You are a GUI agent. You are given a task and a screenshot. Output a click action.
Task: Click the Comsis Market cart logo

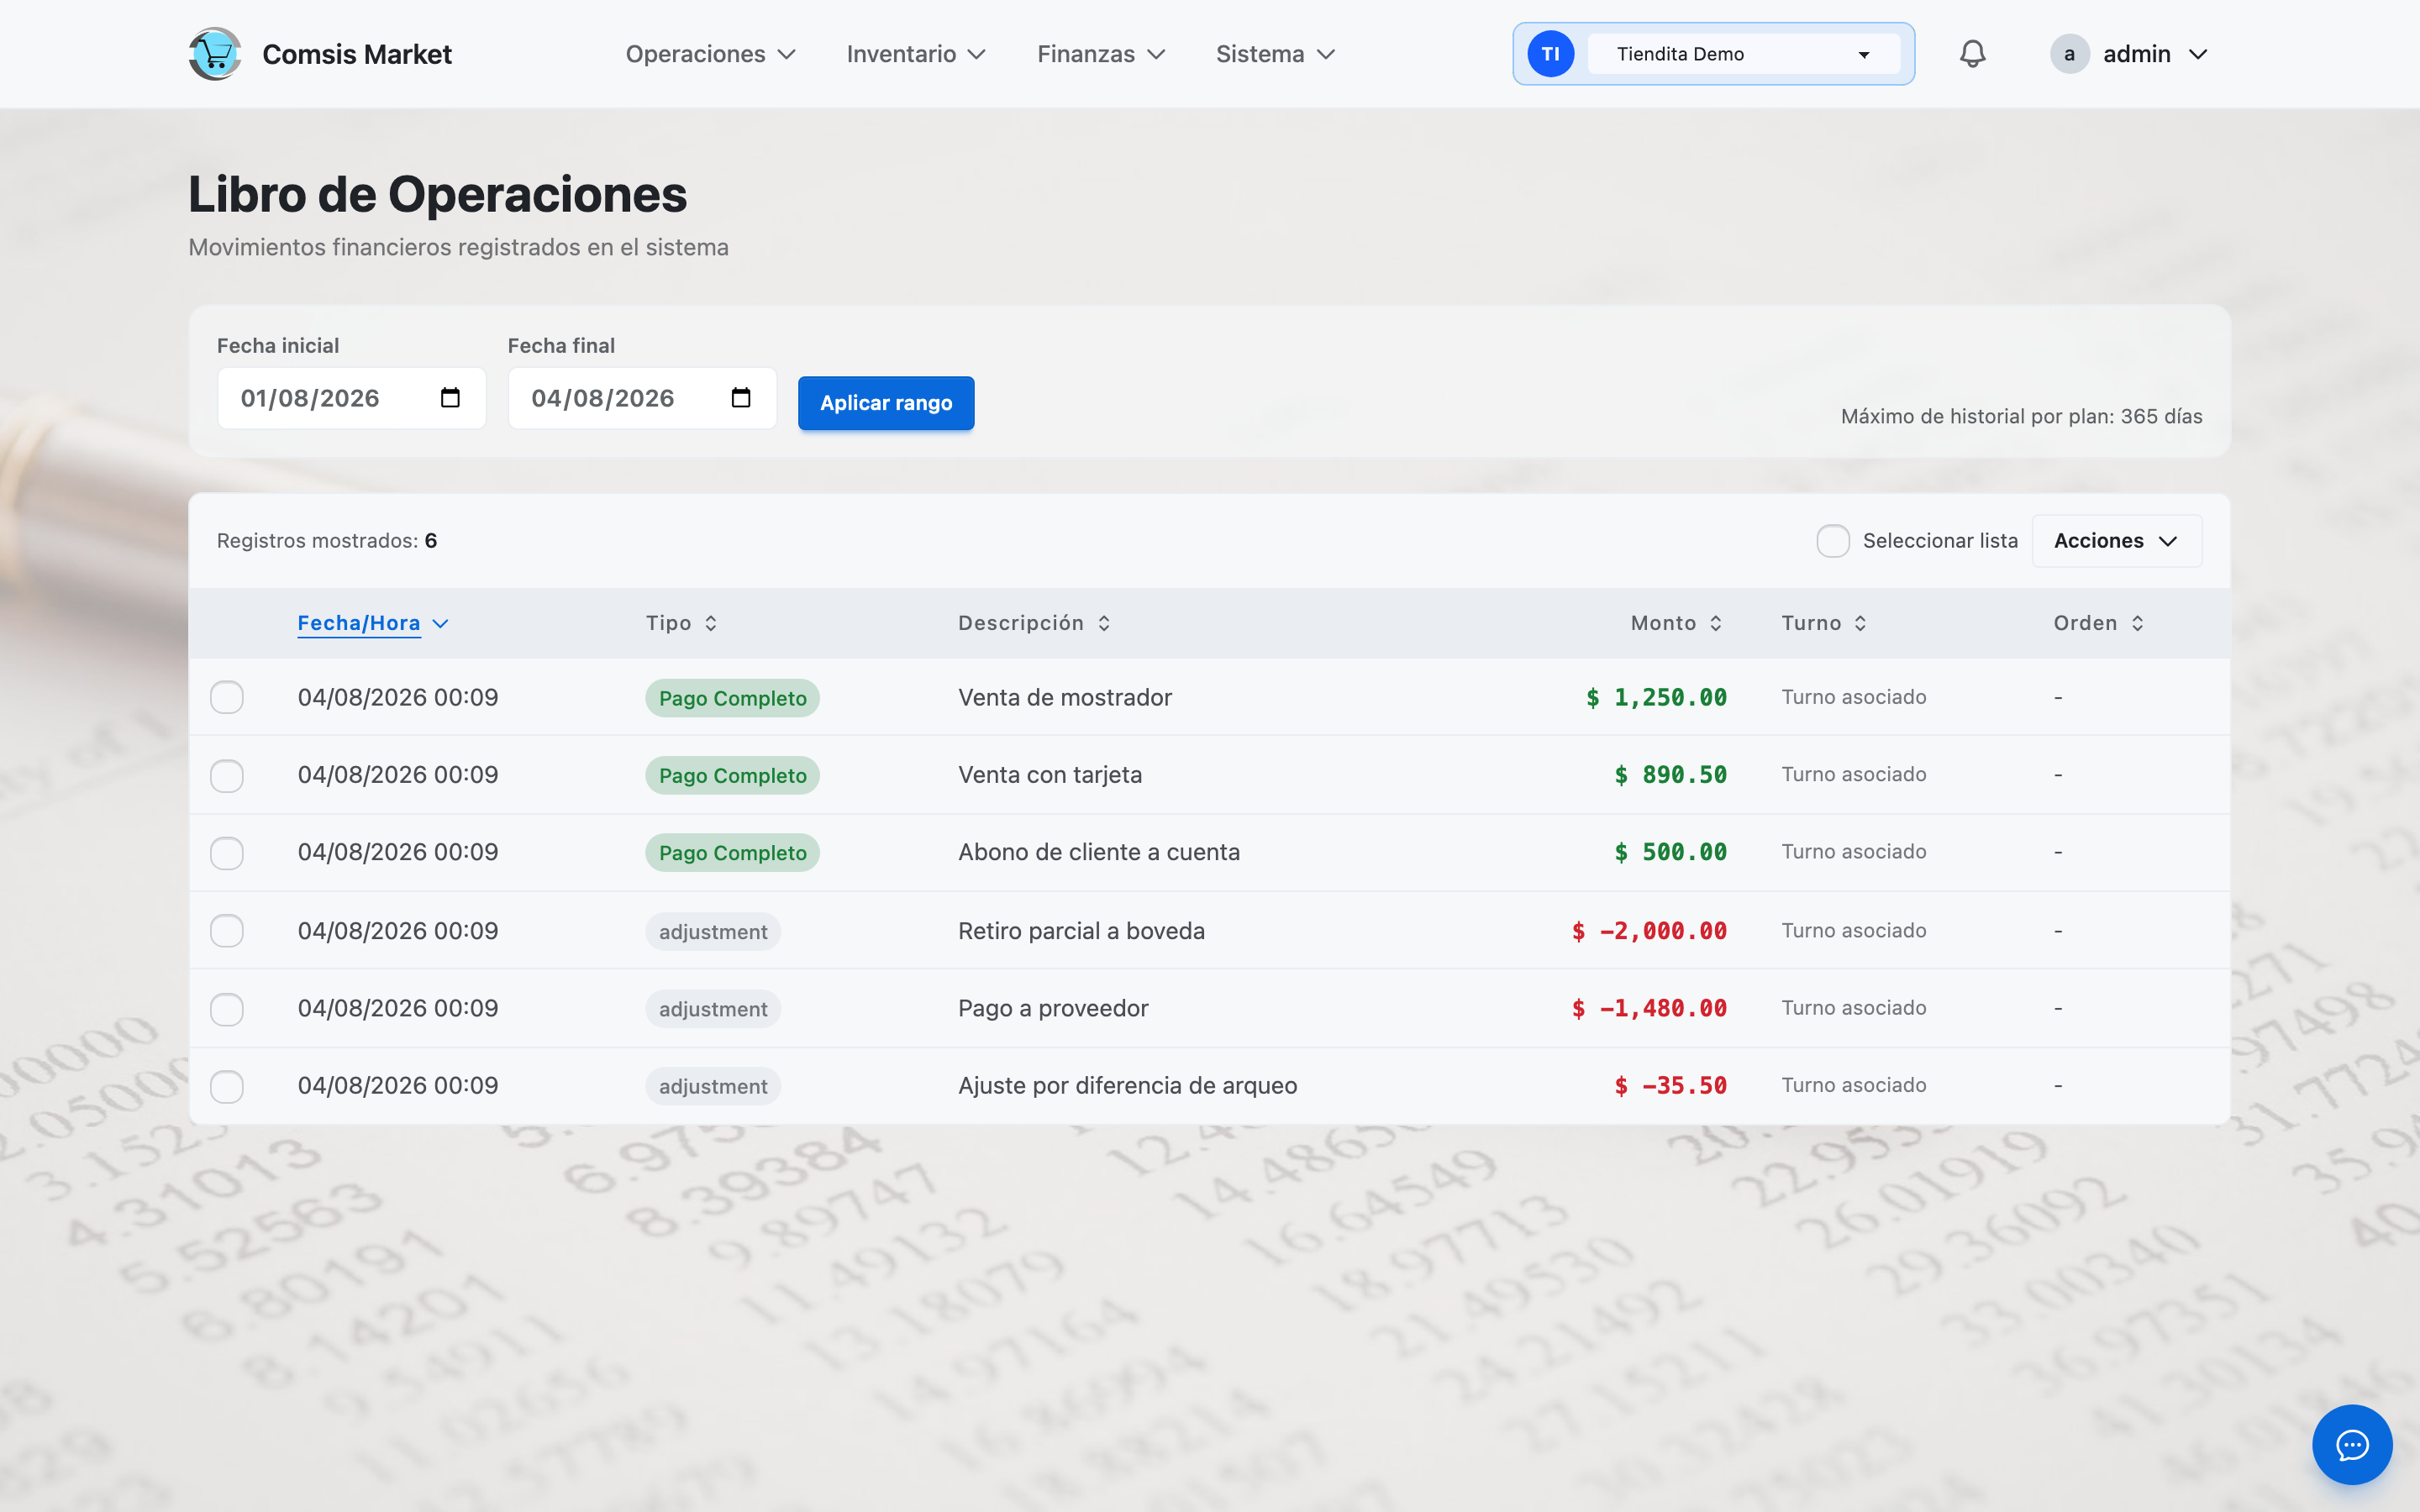point(215,54)
